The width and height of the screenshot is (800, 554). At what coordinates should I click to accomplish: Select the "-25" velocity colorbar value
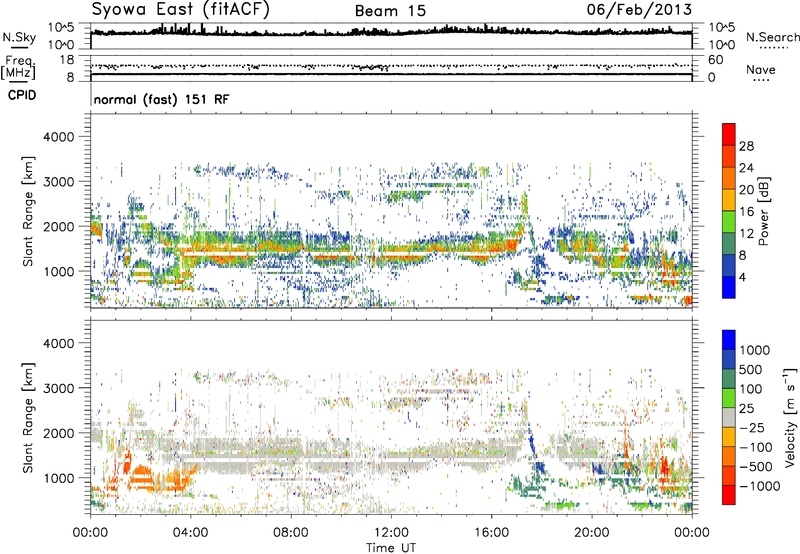point(752,428)
